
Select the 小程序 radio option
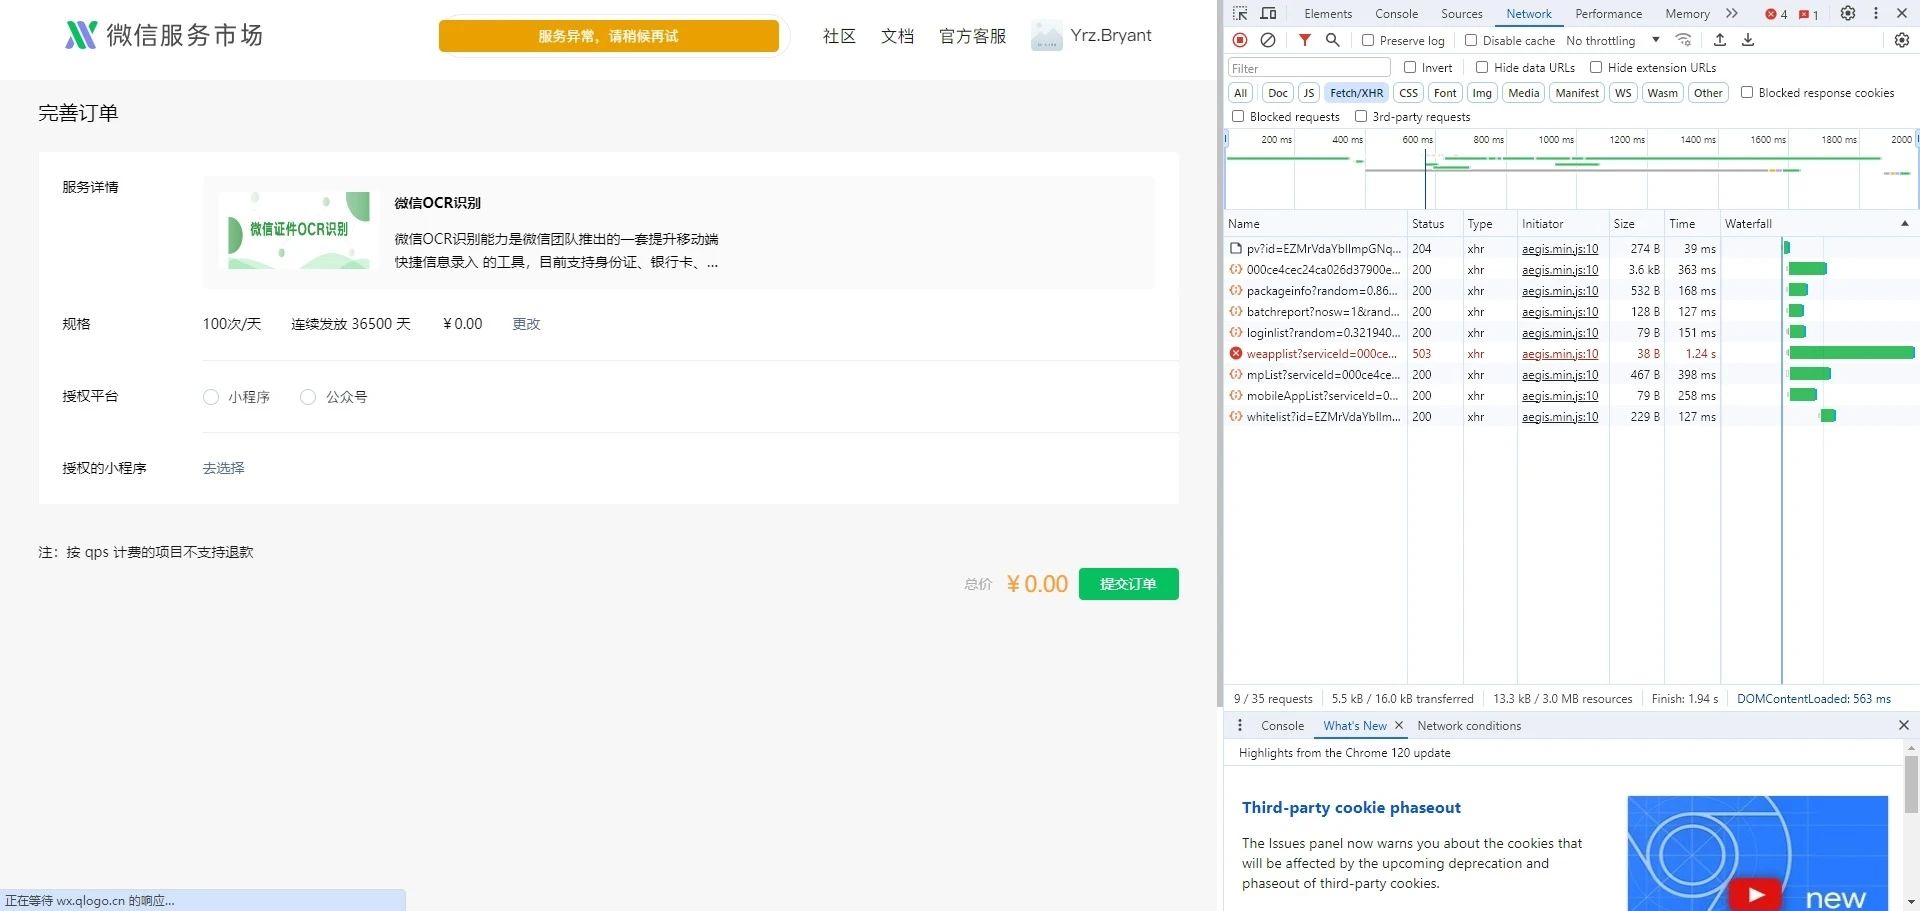[211, 397]
